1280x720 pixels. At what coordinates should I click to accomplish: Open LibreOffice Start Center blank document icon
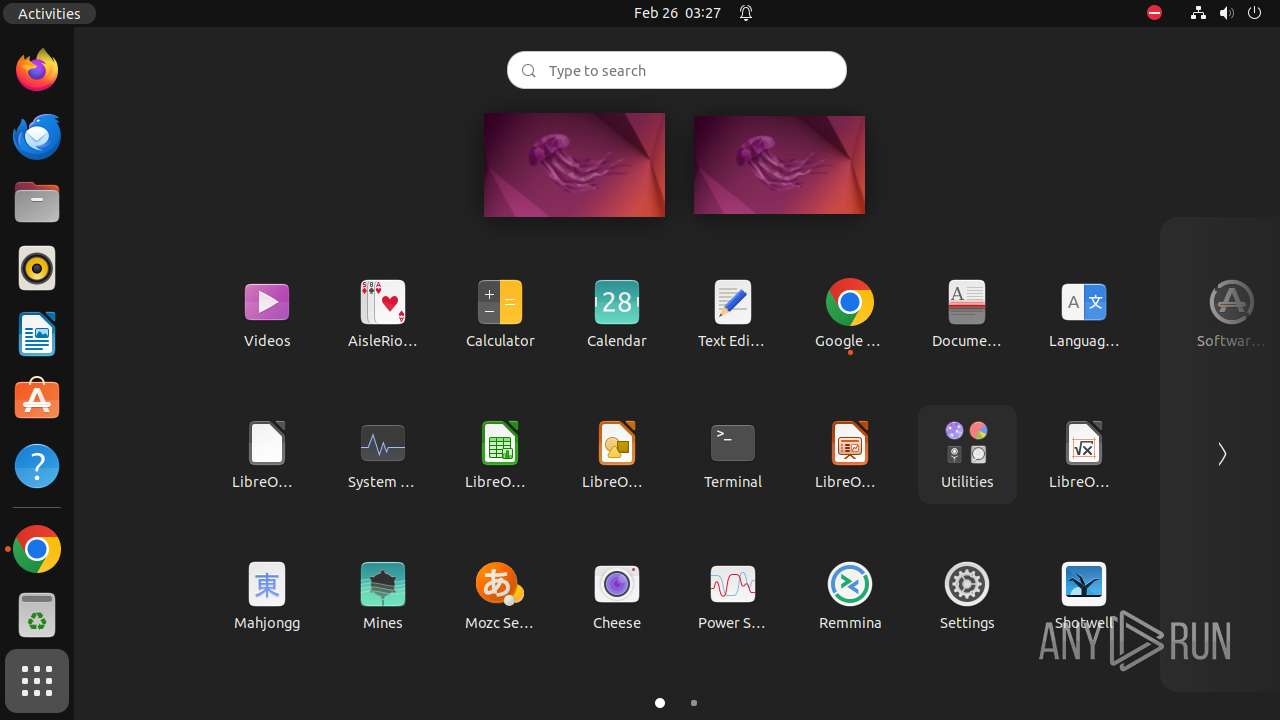coord(267,455)
